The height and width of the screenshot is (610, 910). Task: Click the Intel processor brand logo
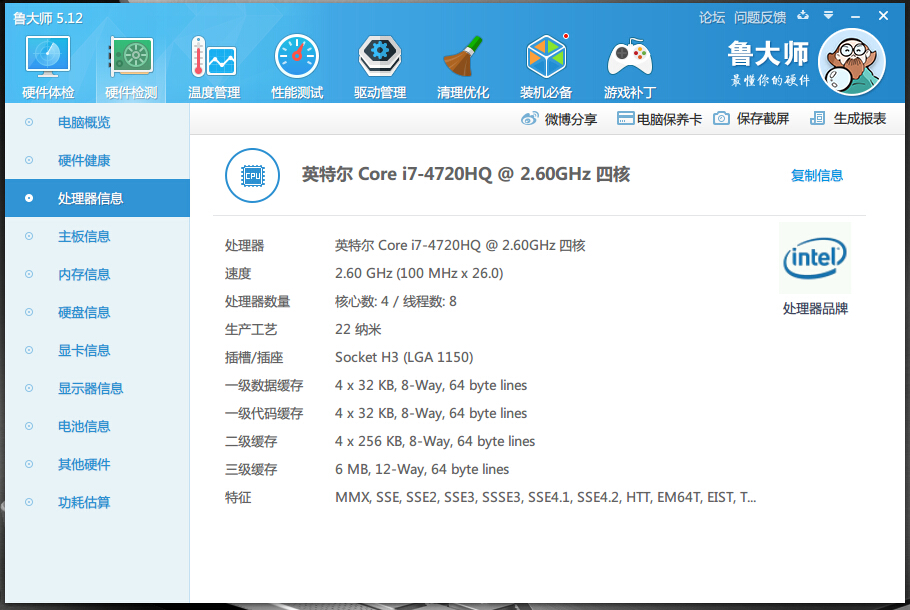coord(815,258)
